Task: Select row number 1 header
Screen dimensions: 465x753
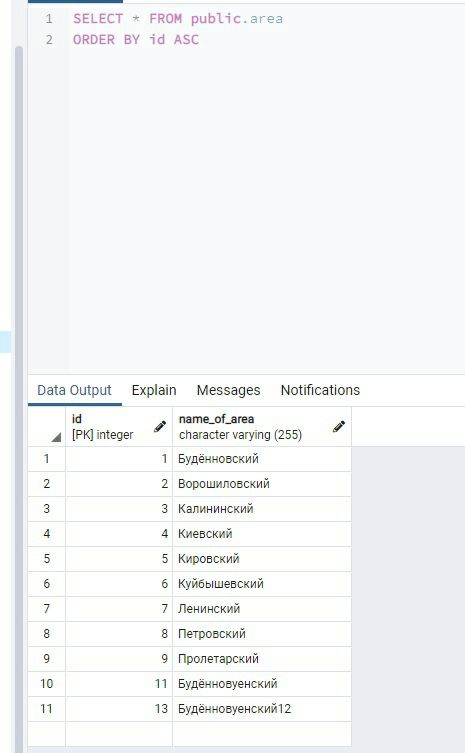Action: [x=47, y=459]
